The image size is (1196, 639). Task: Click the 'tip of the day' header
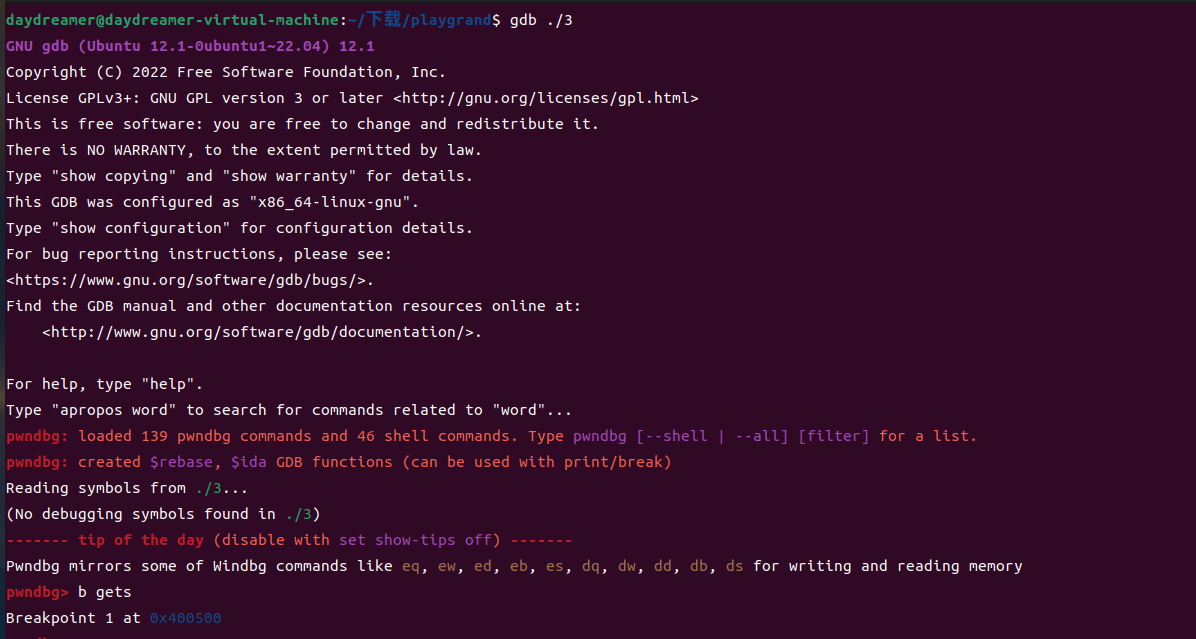tap(141, 541)
